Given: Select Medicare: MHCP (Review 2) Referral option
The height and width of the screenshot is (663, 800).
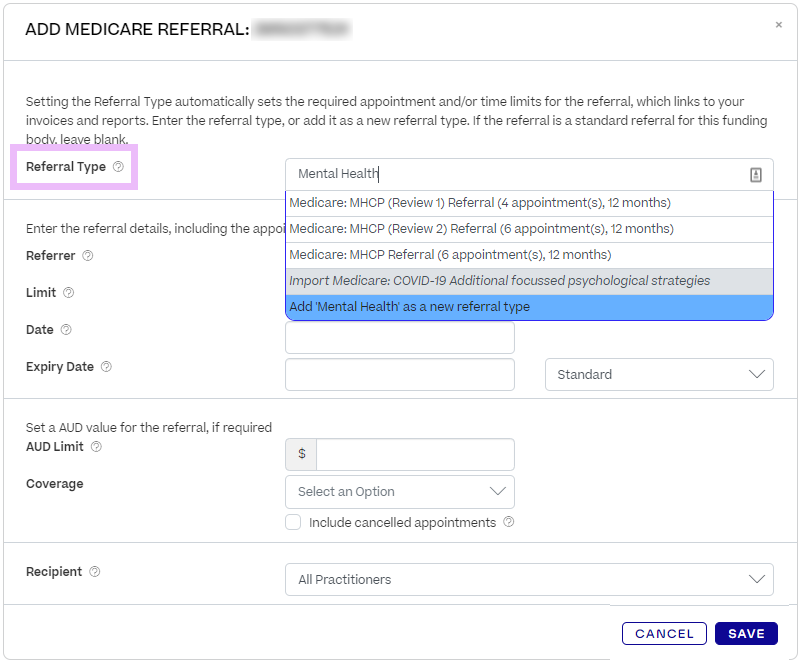Looking at the screenshot, I should point(529,229).
